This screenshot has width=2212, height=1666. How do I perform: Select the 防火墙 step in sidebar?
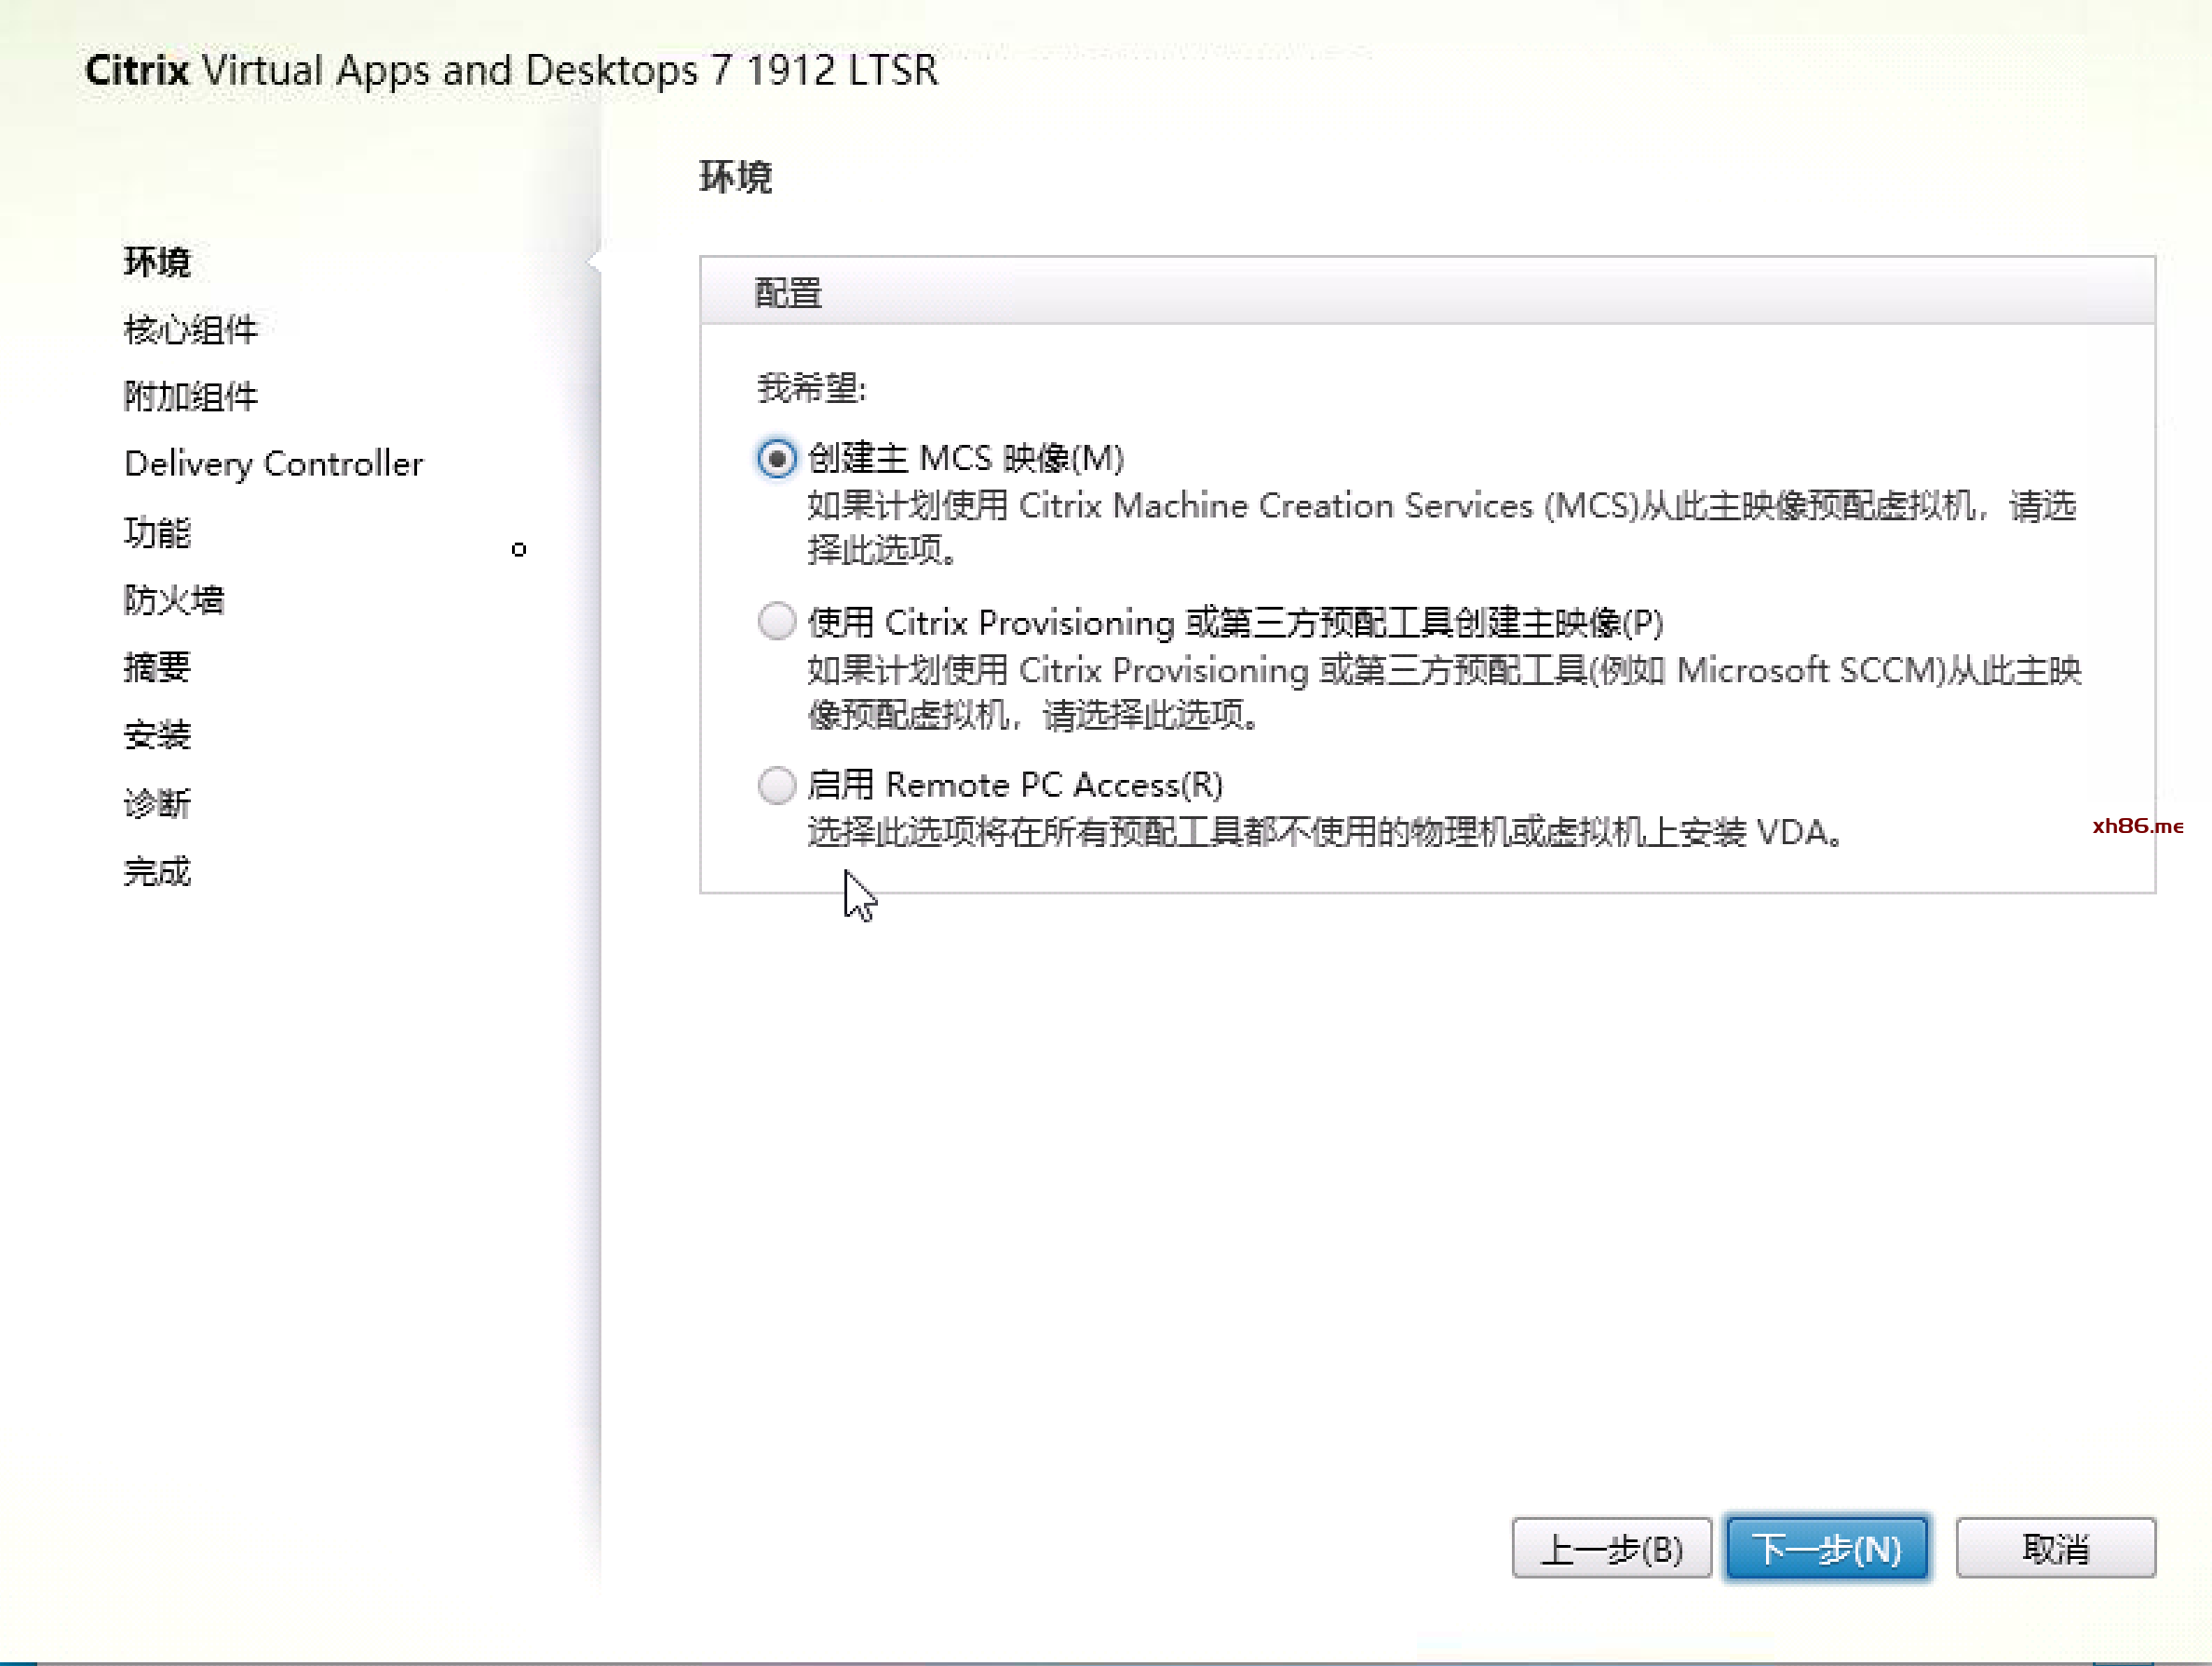click(x=174, y=599)
